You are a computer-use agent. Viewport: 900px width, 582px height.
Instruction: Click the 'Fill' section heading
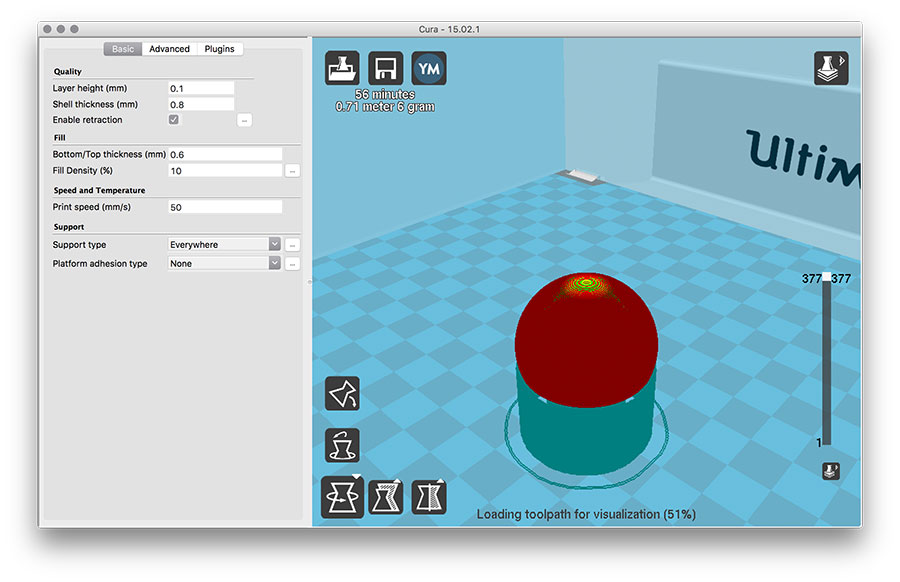[x=60, y=138]
